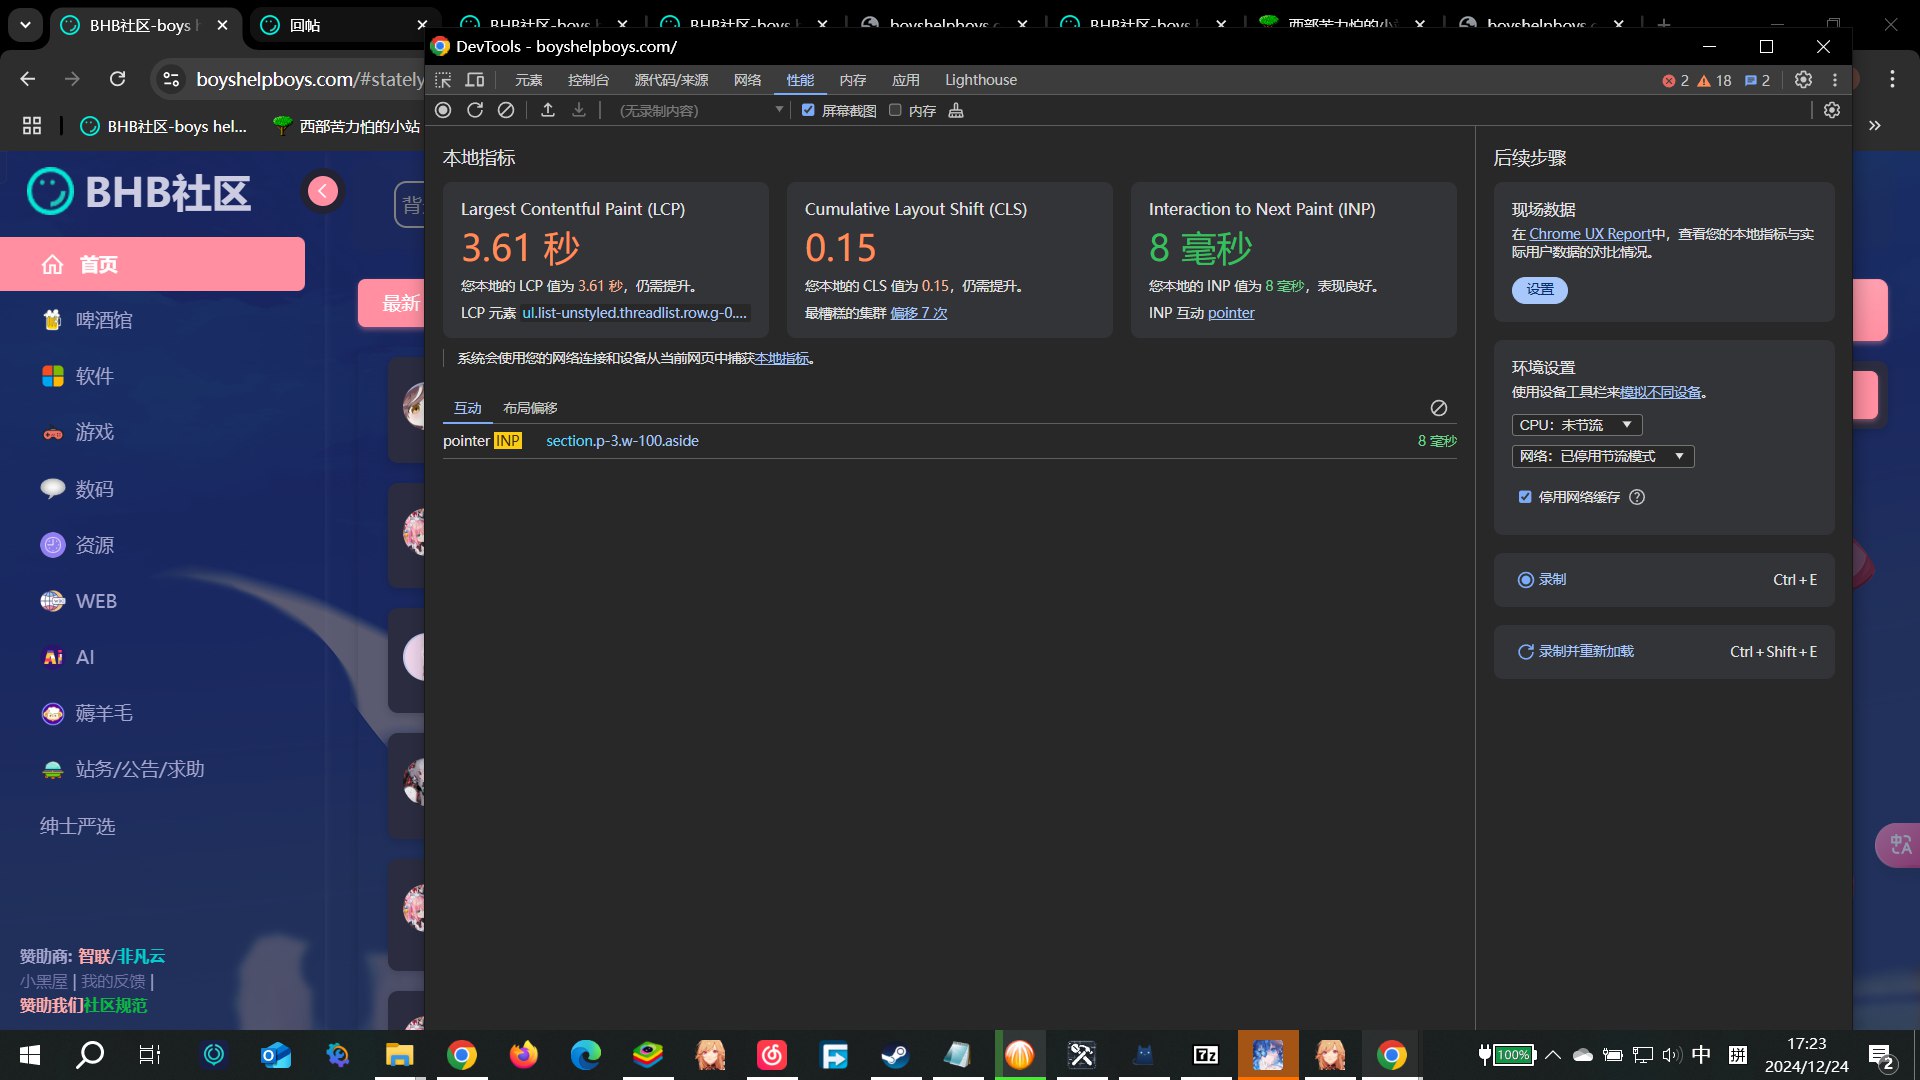This screenshot has height=1080, width=1920.
Task: Uncheck the 停用网络缓存 checkbox
Action: [x=1525, y=497]
